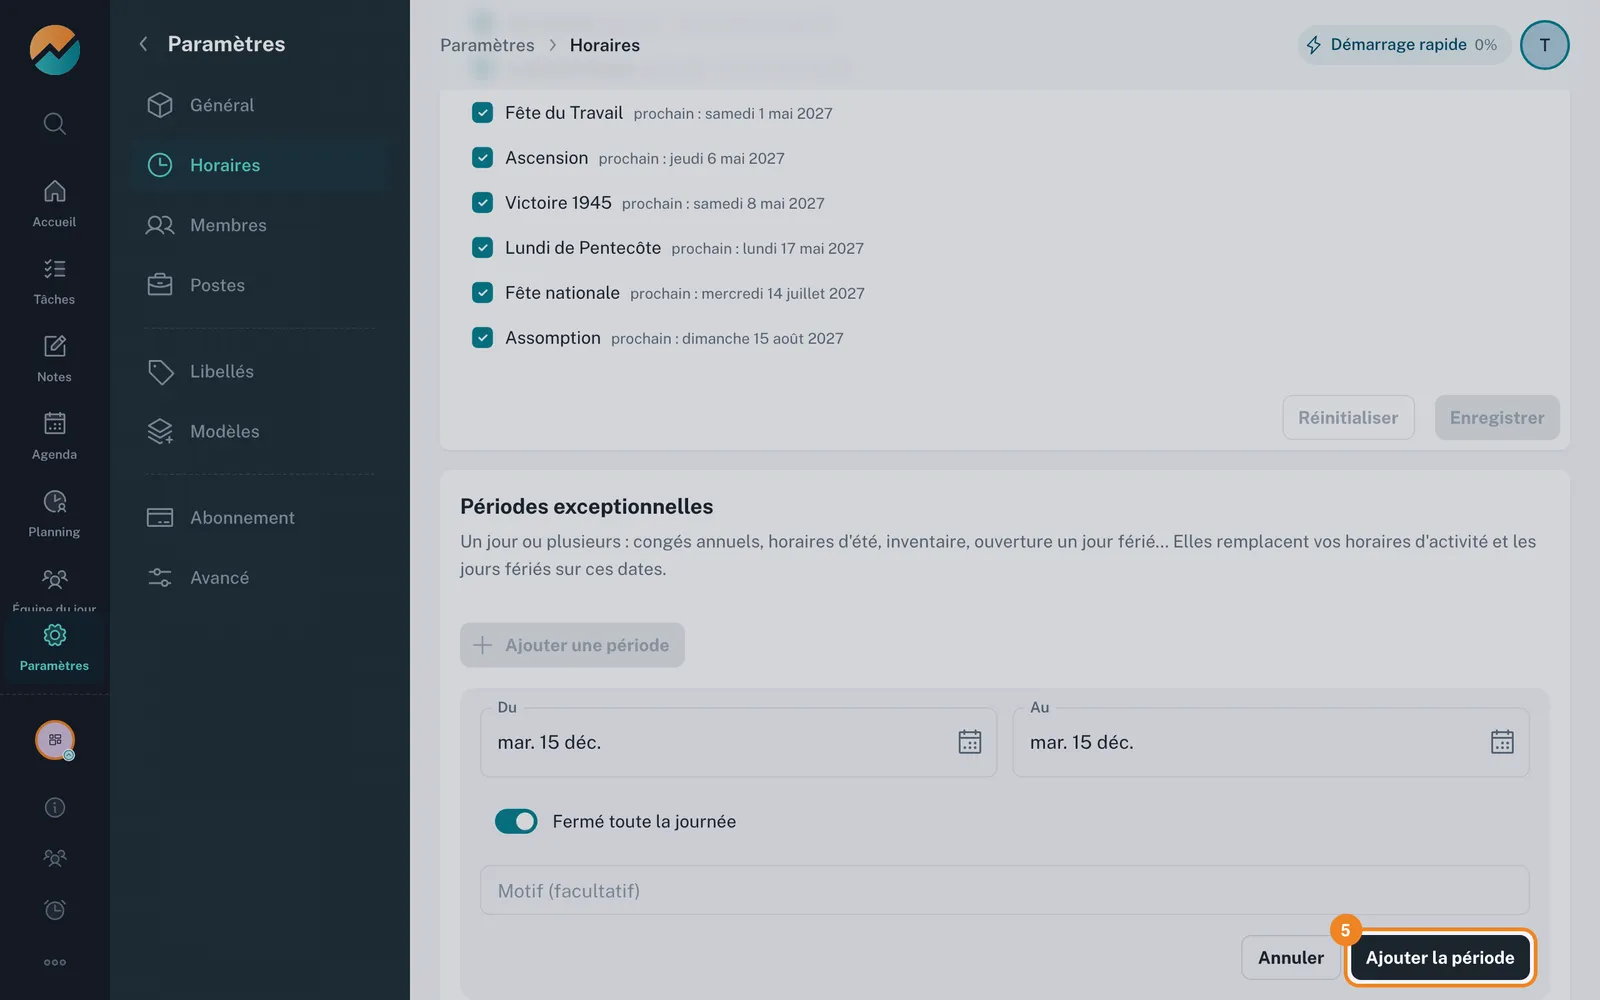This screenshot has width=1600, height=1000.
Task: Click the Ajouter la période button
Action: click(x=1440, y=958)
